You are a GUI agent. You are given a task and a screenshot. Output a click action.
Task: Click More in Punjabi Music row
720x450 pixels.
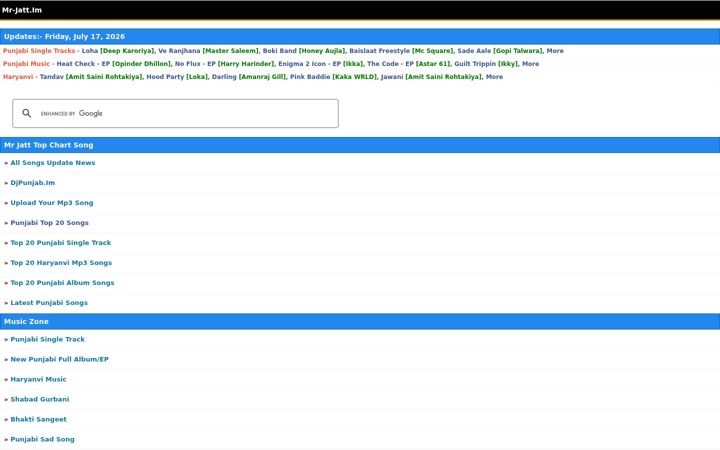click(530, 64)
